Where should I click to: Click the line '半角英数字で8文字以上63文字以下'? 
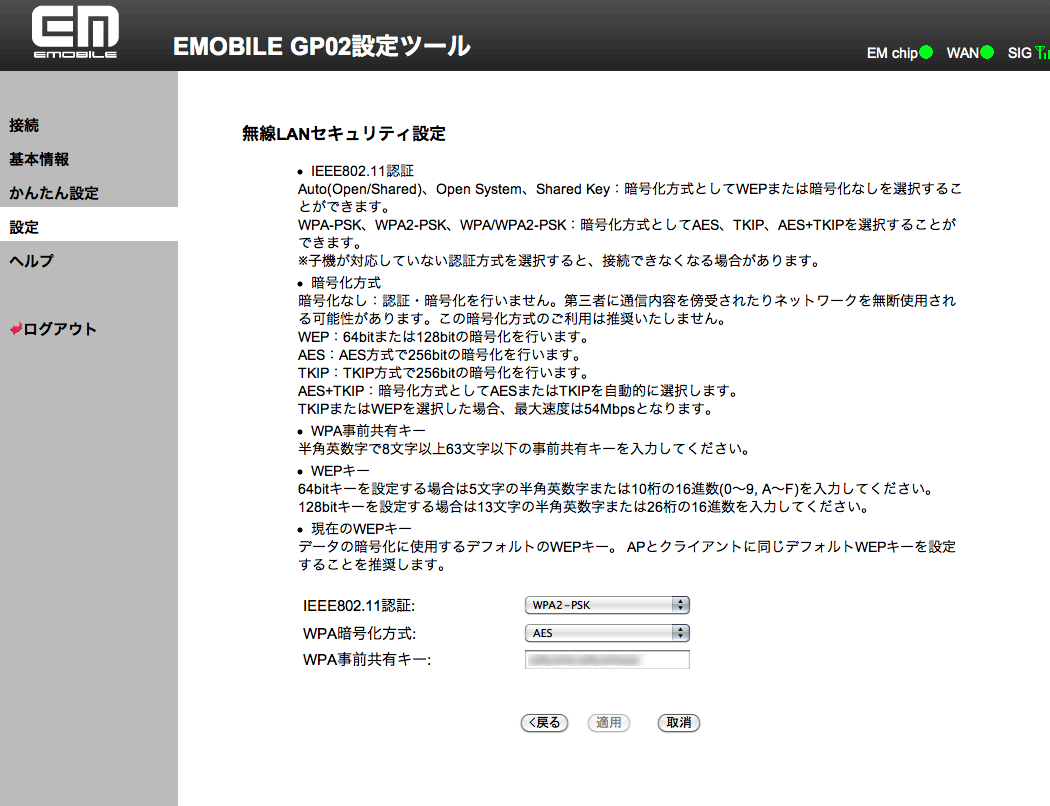click(525, 449)
